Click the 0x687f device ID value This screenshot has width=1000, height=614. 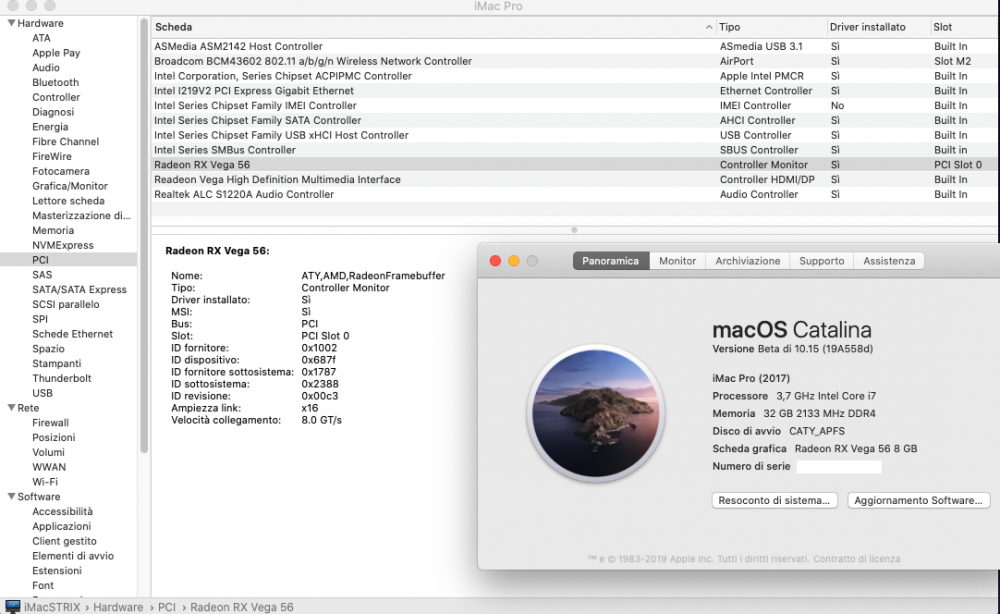(318, 360)
